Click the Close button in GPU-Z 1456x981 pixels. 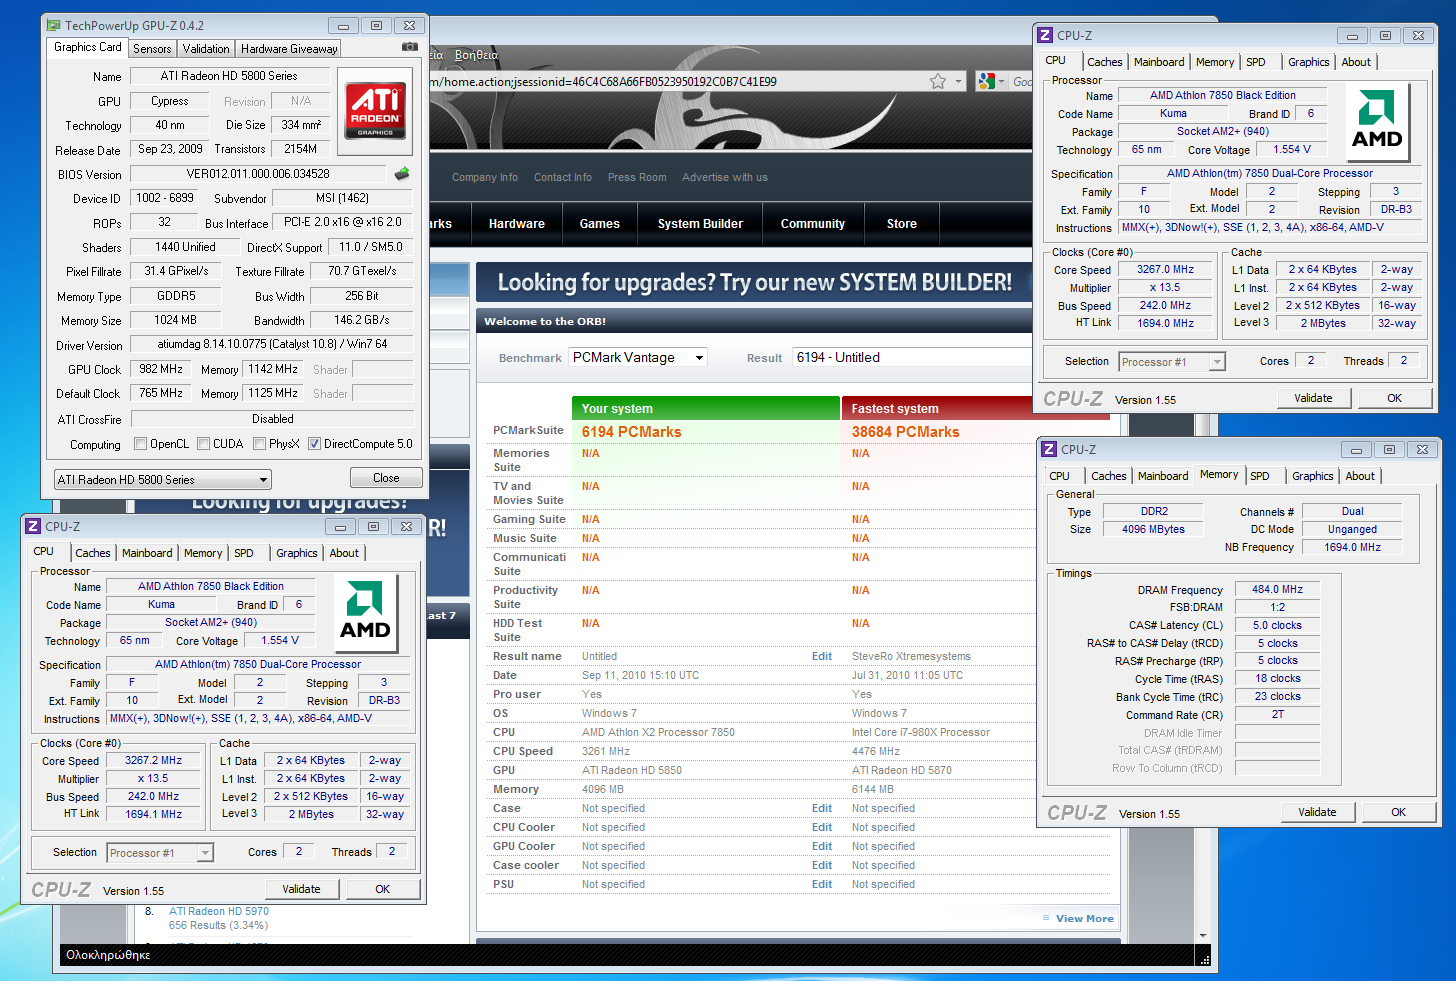pyautogui.click(x=386, y=478)
